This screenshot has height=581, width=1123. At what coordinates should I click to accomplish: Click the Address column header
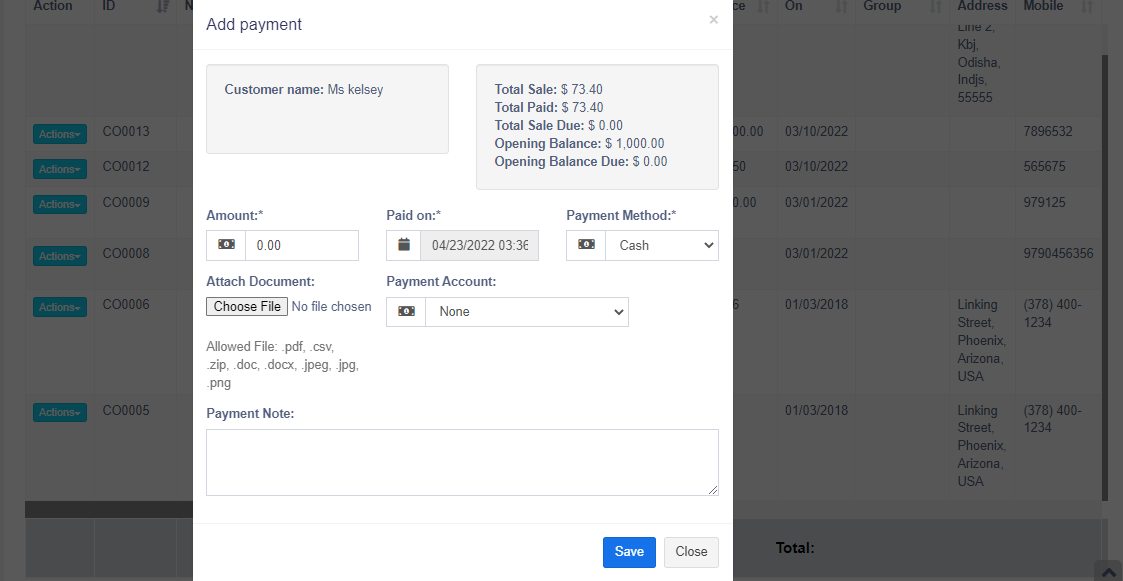click(x=982, y=6)
